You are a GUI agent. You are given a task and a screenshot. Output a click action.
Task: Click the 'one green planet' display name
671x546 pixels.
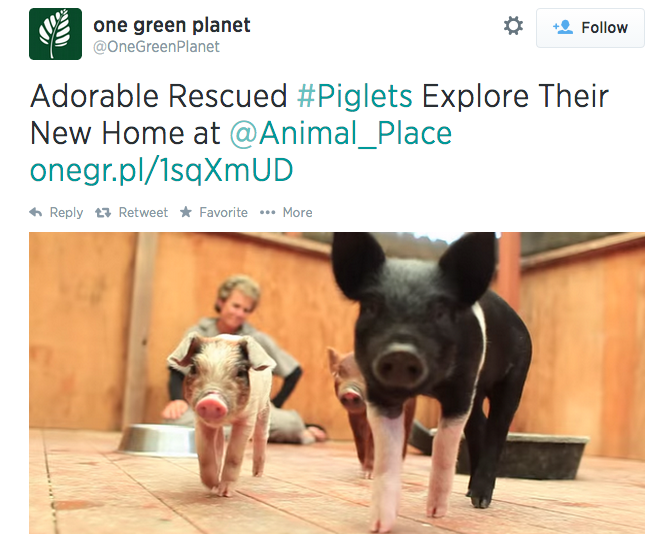172,25
